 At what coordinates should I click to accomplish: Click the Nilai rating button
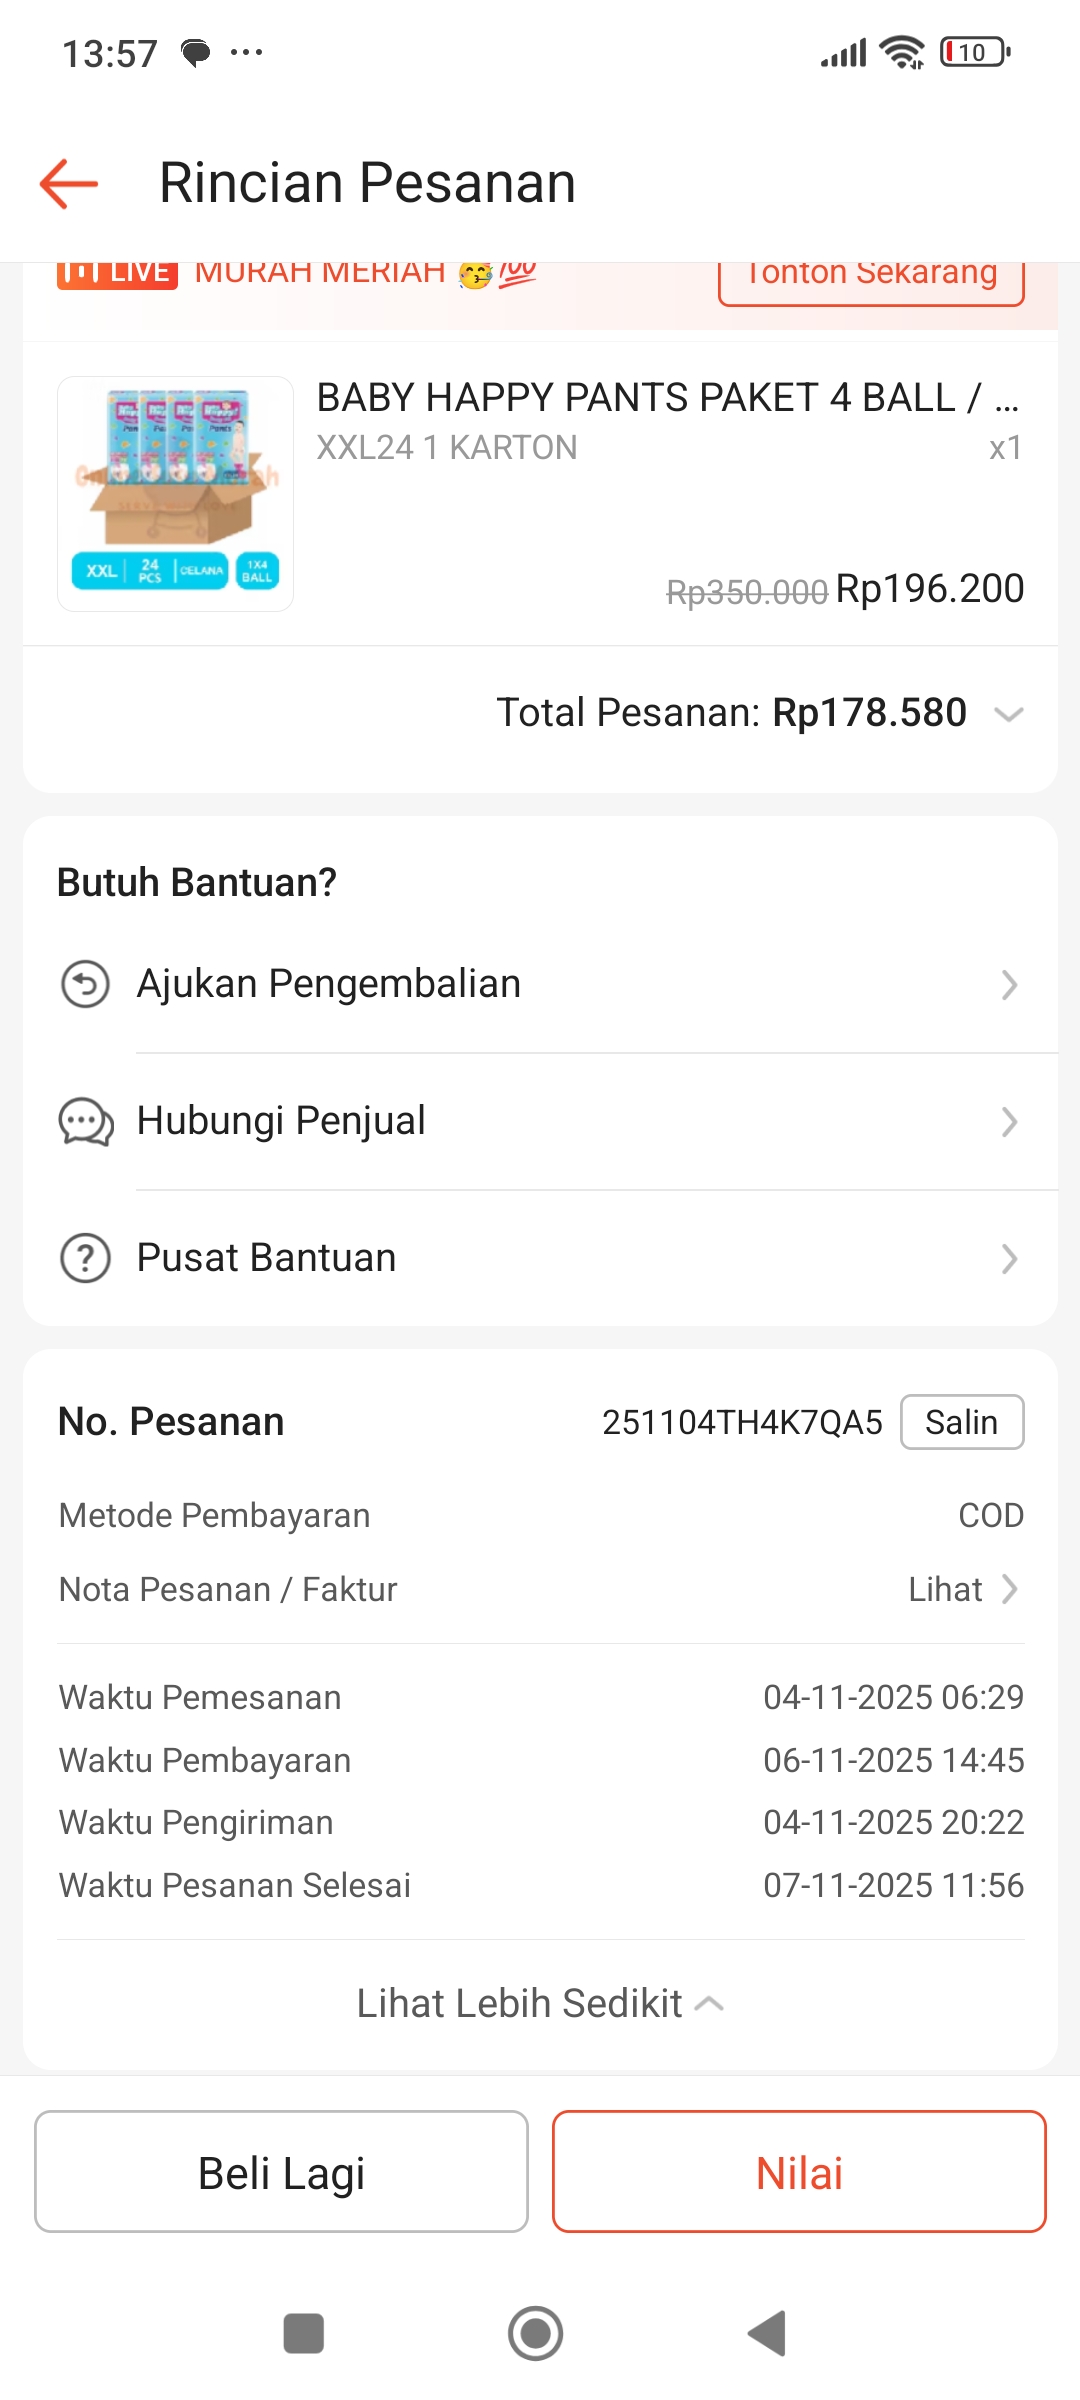point(799,2172)
